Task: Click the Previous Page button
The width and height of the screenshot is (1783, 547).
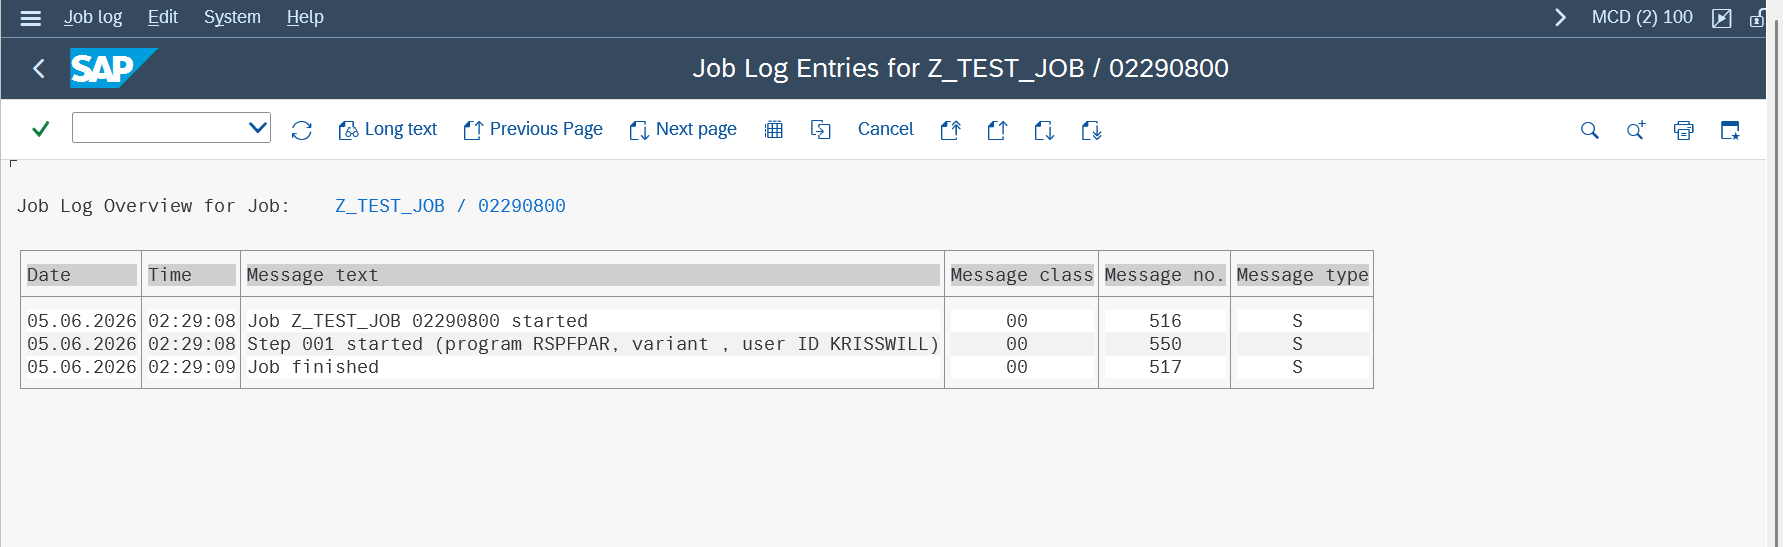Action: tap(533, 130)
